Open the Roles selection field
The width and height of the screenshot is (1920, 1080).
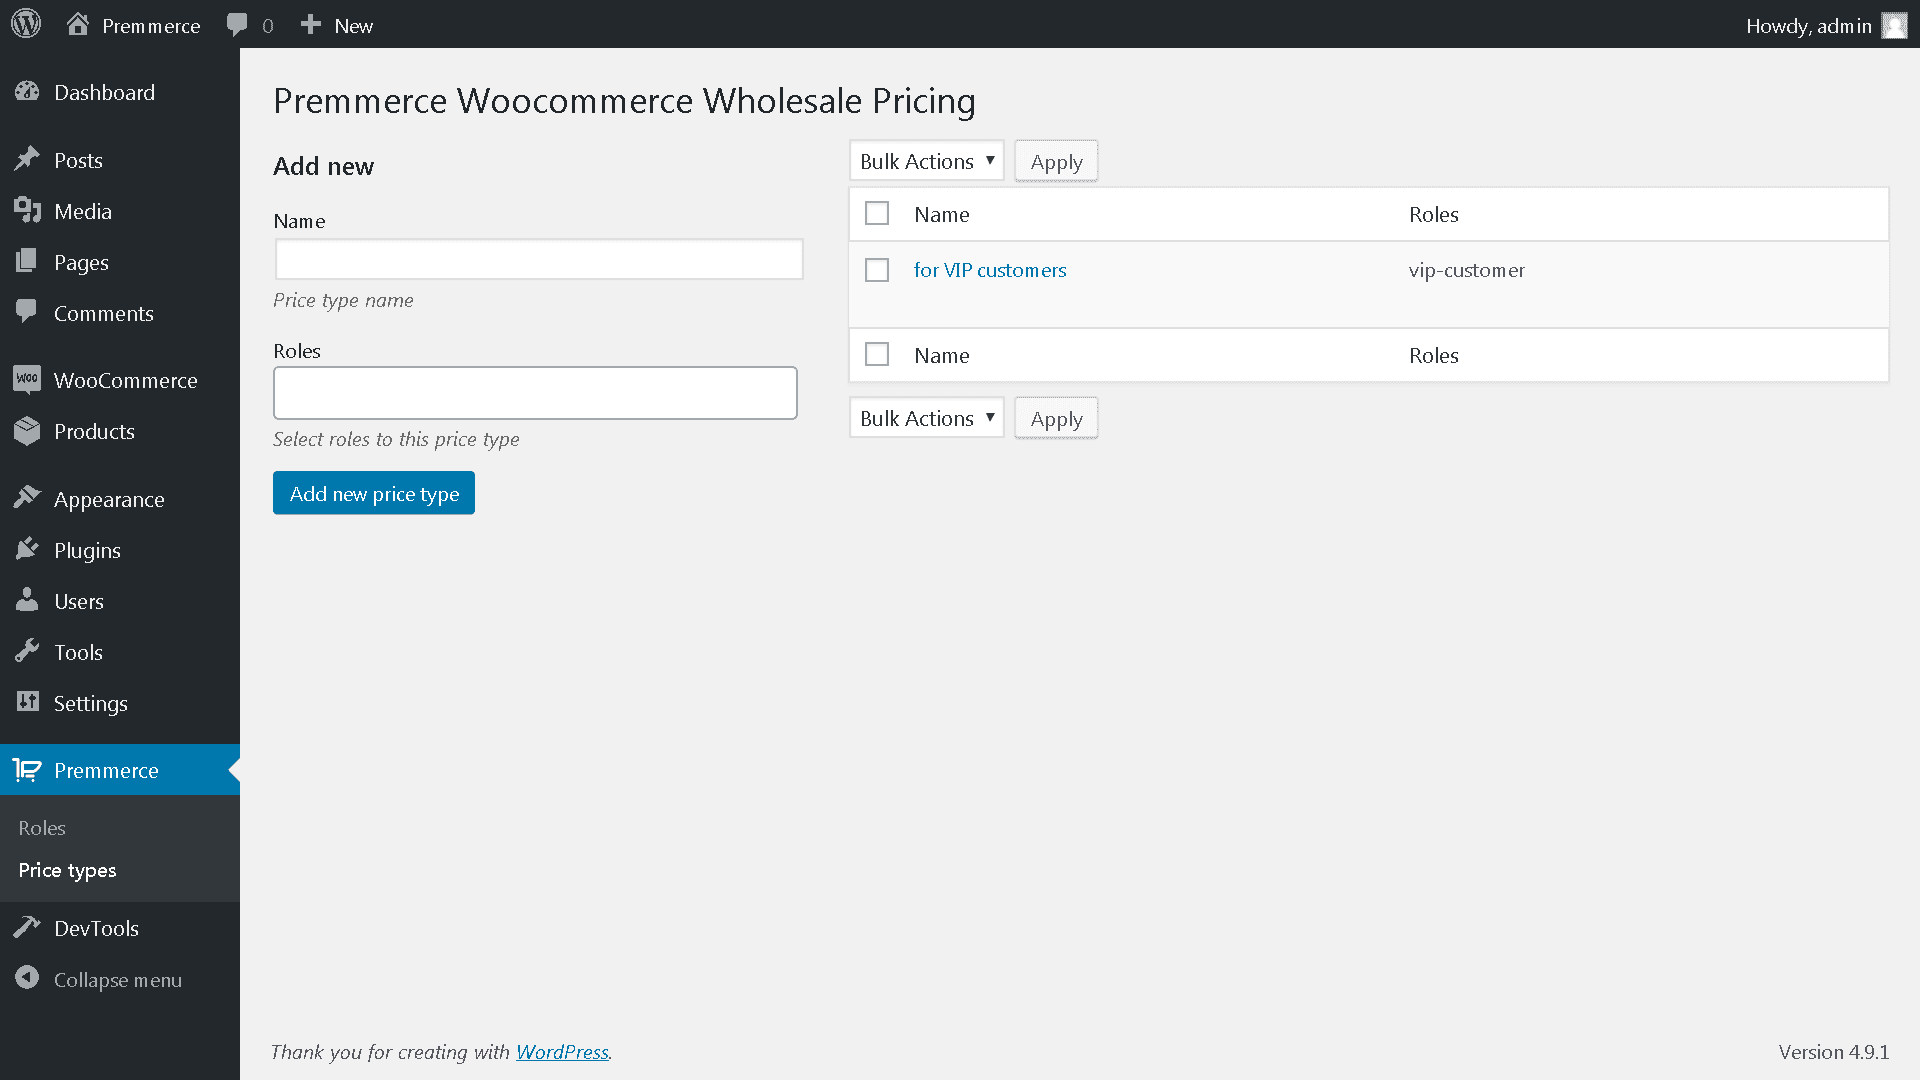coord(535,393)
